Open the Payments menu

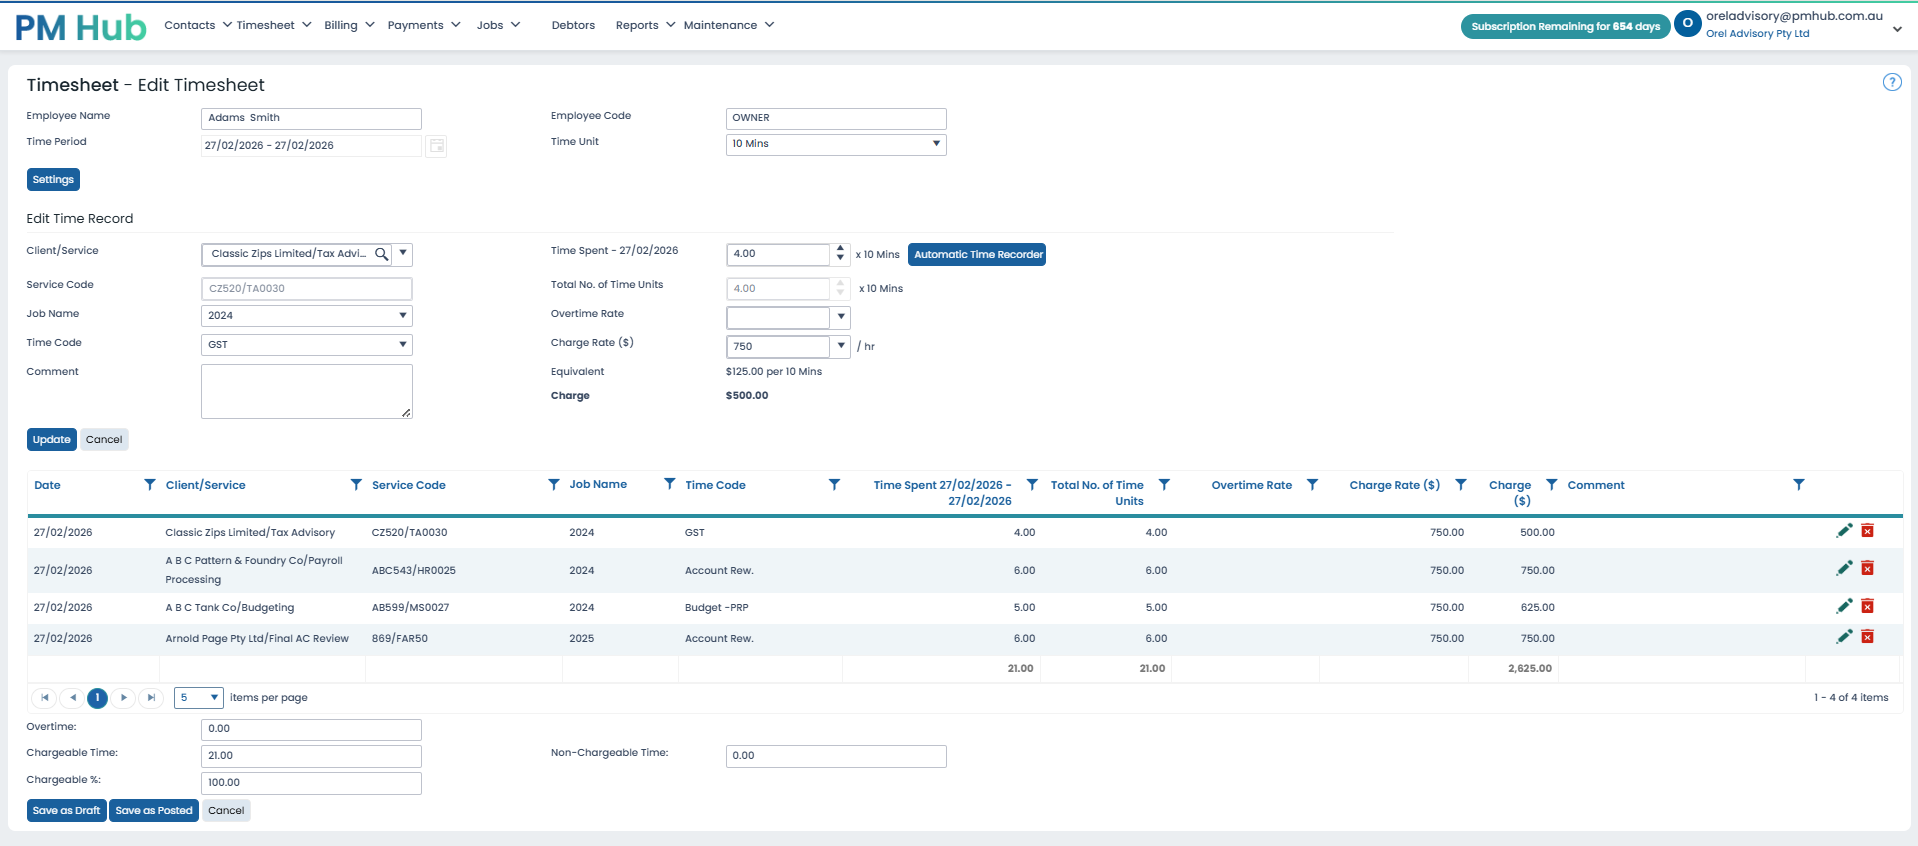(x=424, y=25)
